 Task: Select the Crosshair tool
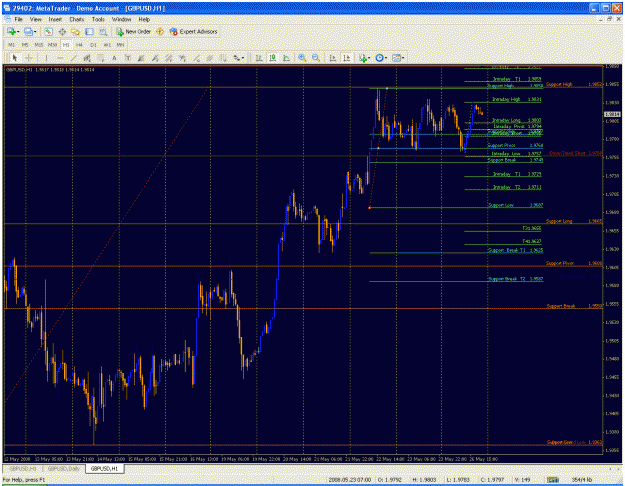tap(29, 58)
